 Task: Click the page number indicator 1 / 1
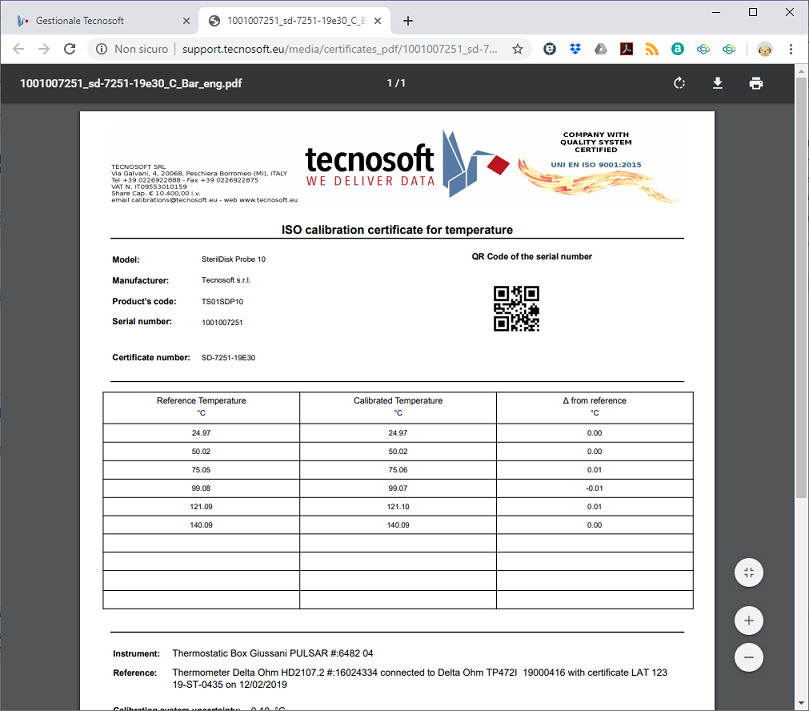(396, 83)
